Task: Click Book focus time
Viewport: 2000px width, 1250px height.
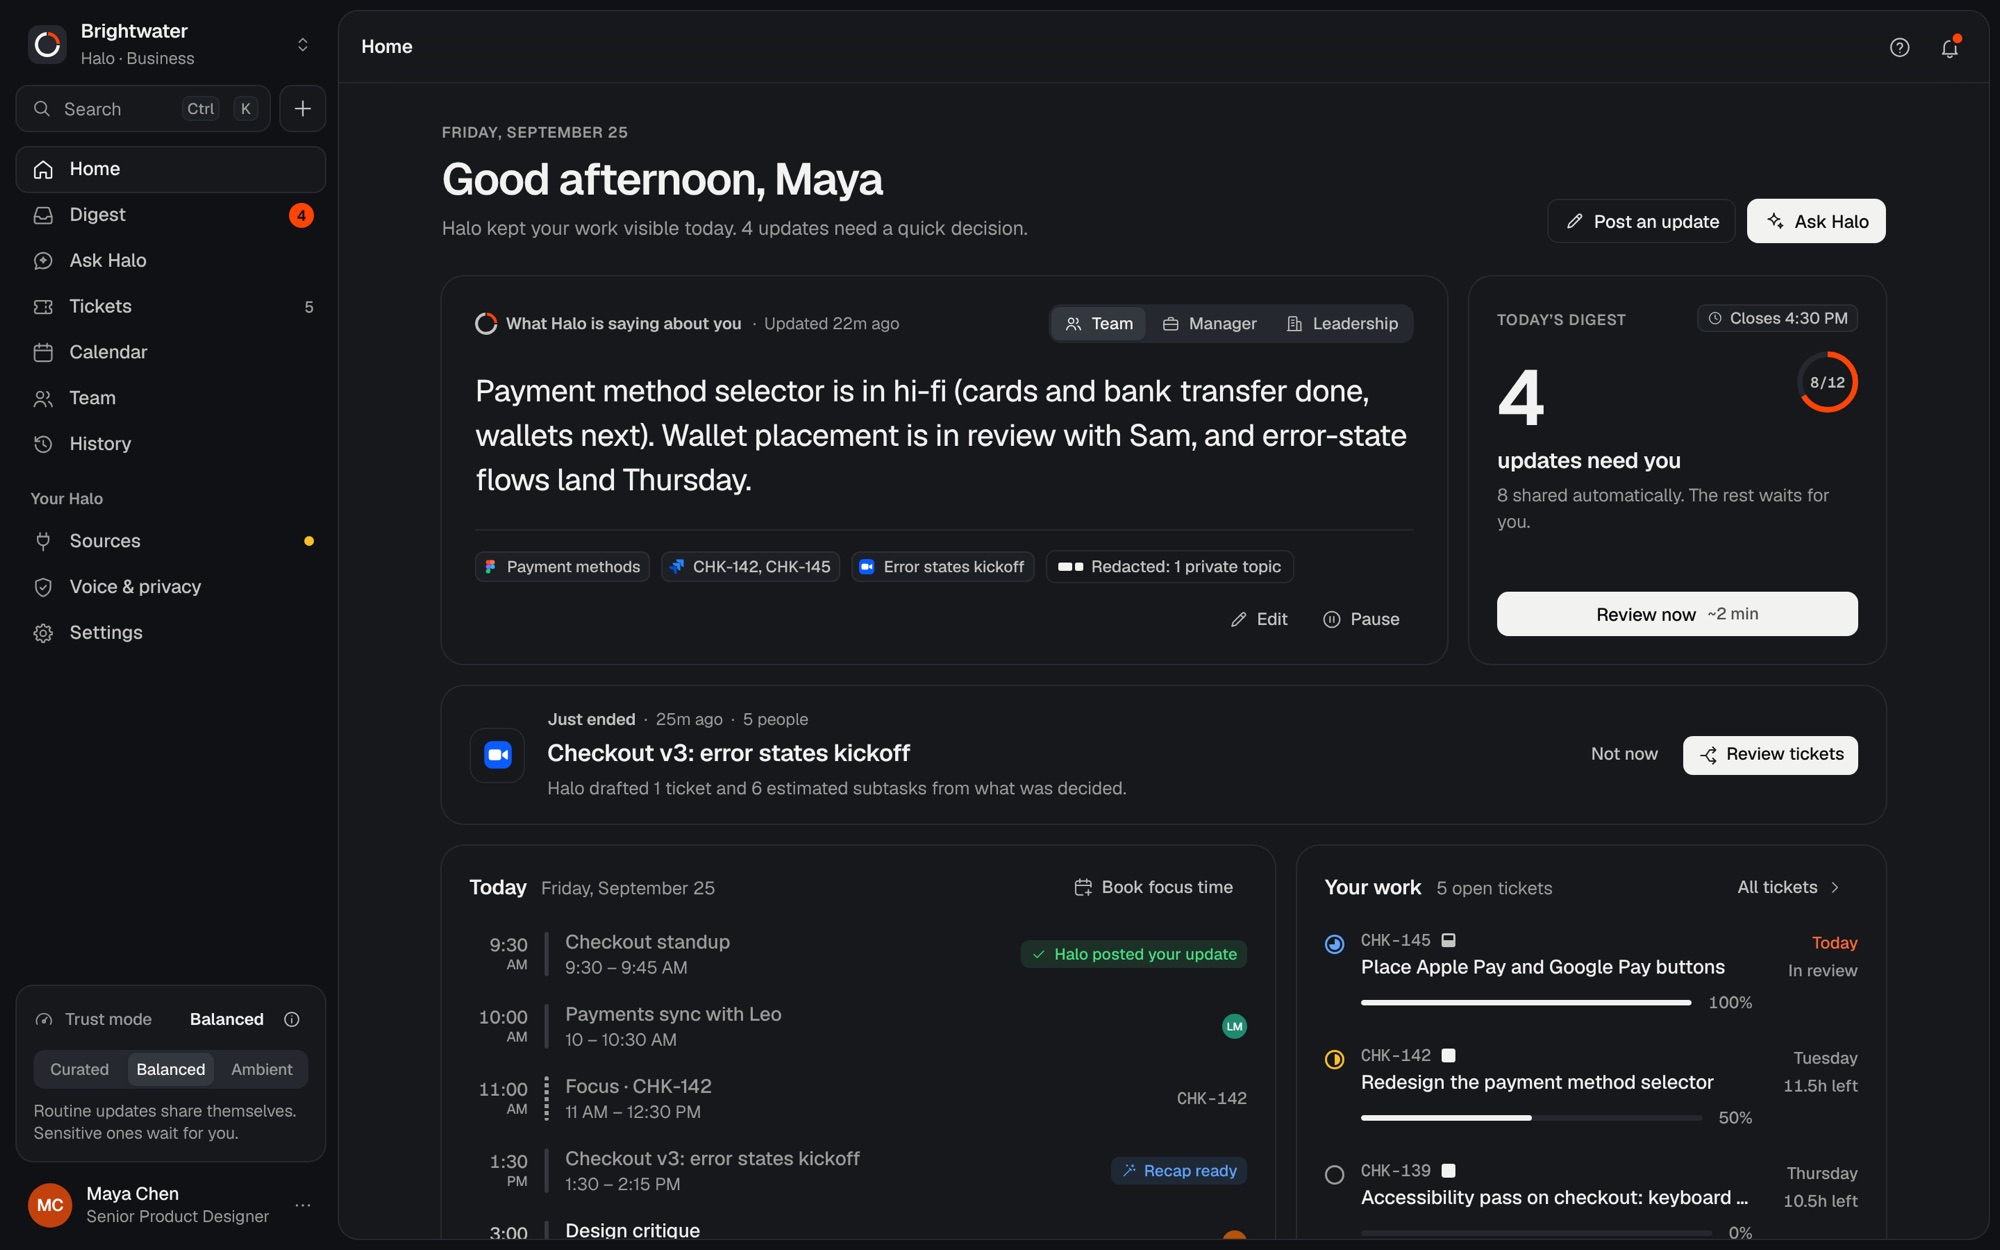Action: [x=1153, y=887]
